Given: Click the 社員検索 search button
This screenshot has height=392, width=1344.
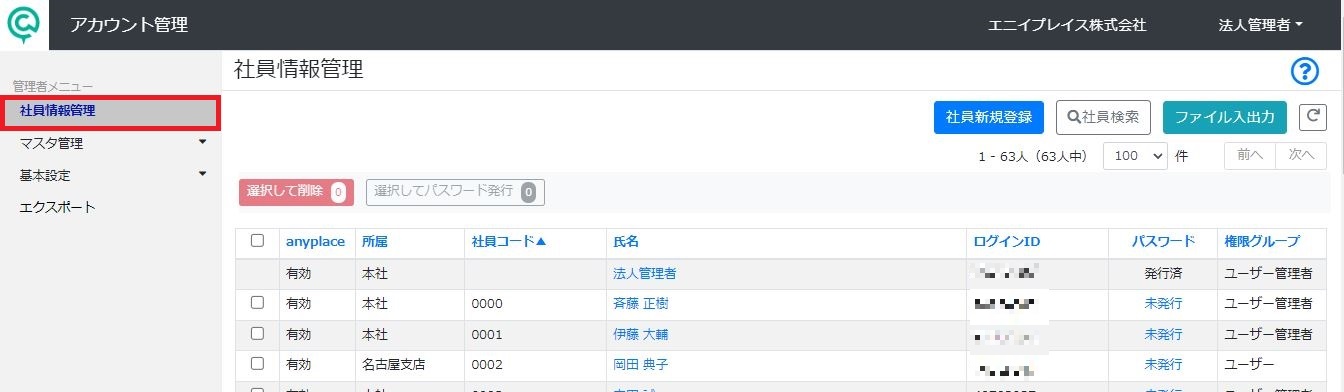Looking at the screenshot, I should click(x=1103, y=117).
